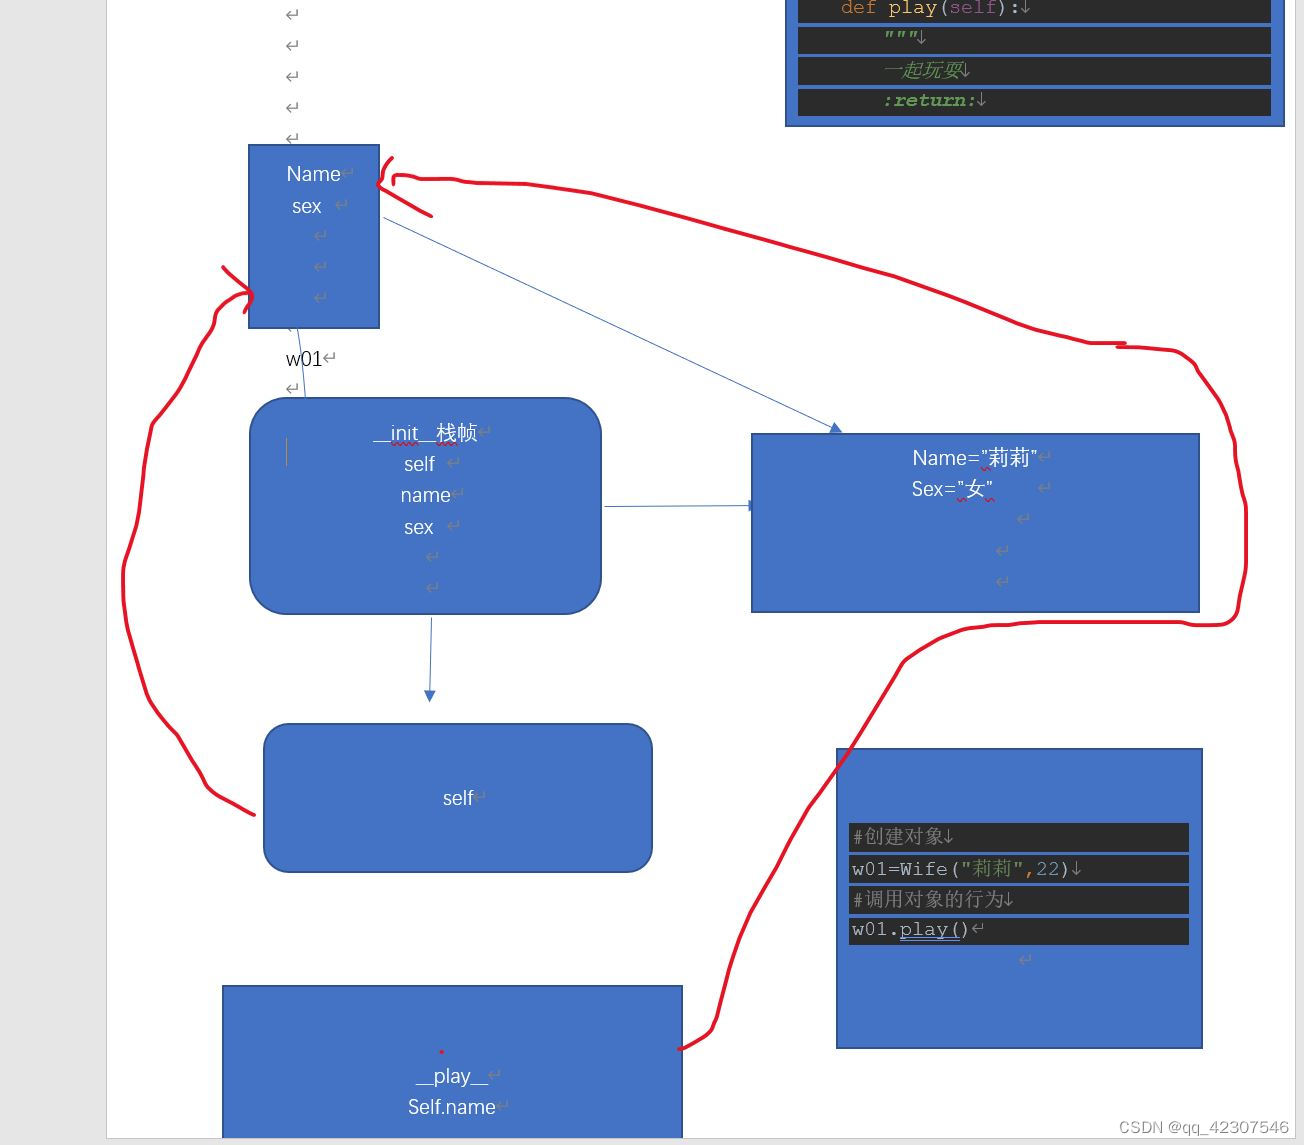Select the 'w01' label text
Viewport: 1304px width, 1145px height.
(304, 359)
